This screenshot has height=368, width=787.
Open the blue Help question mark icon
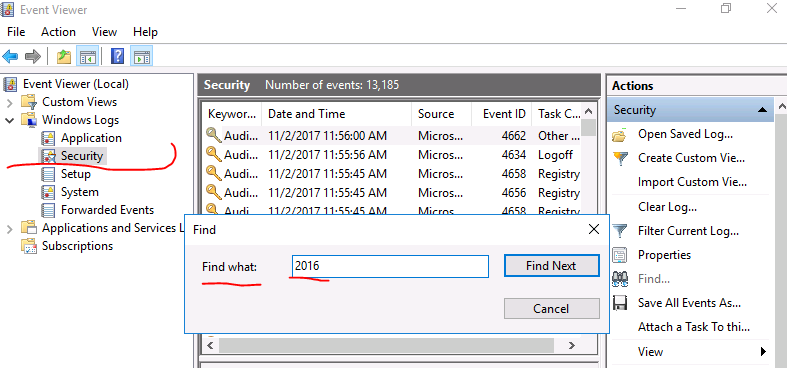[x=117, y=56]
